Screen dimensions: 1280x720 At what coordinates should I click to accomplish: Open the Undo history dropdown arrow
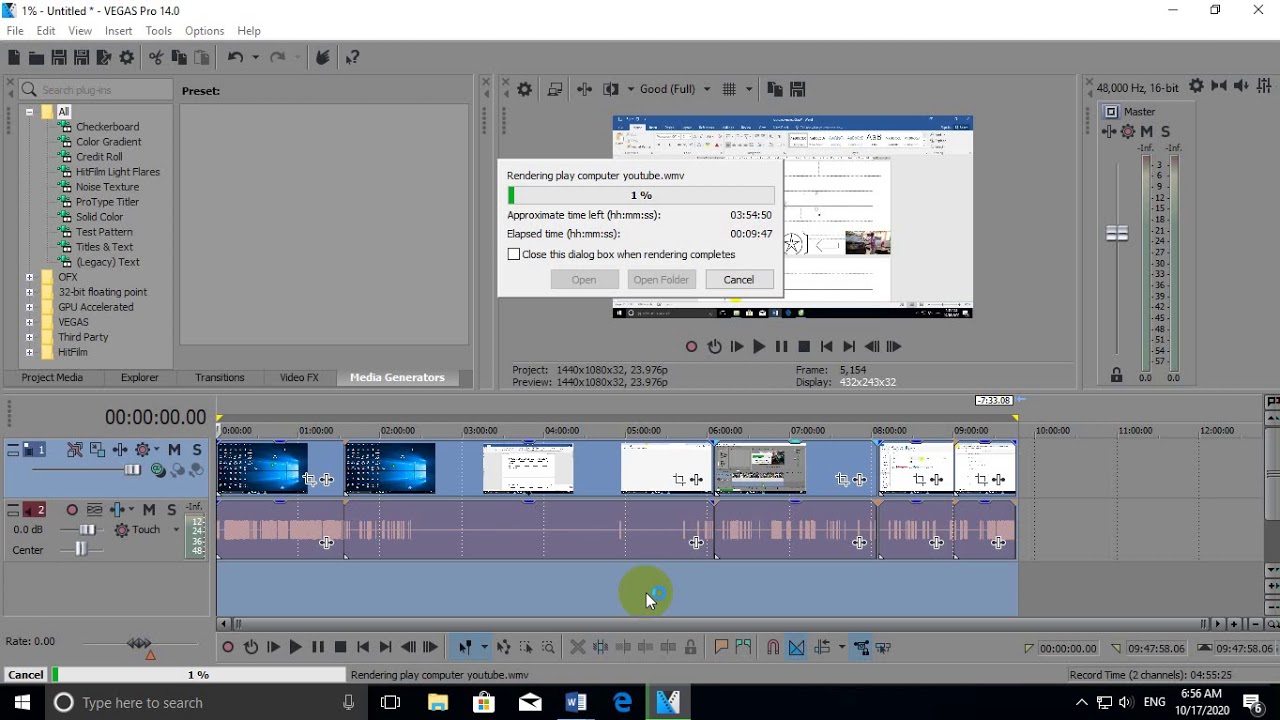click(255, 58)
